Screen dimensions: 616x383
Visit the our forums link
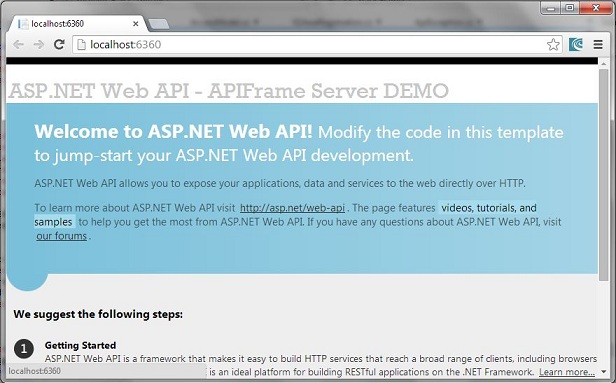point(61,236)
